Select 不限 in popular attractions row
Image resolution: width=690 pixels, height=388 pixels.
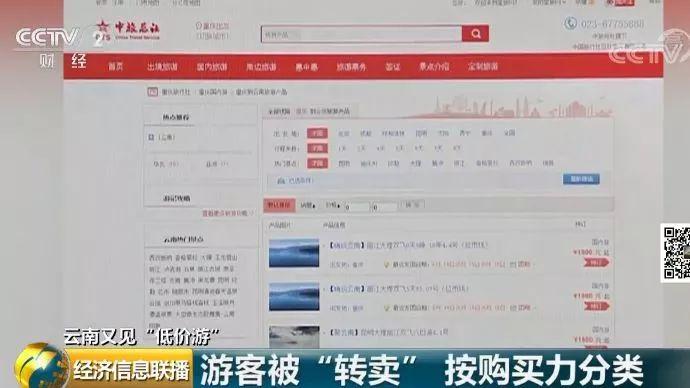317,163
